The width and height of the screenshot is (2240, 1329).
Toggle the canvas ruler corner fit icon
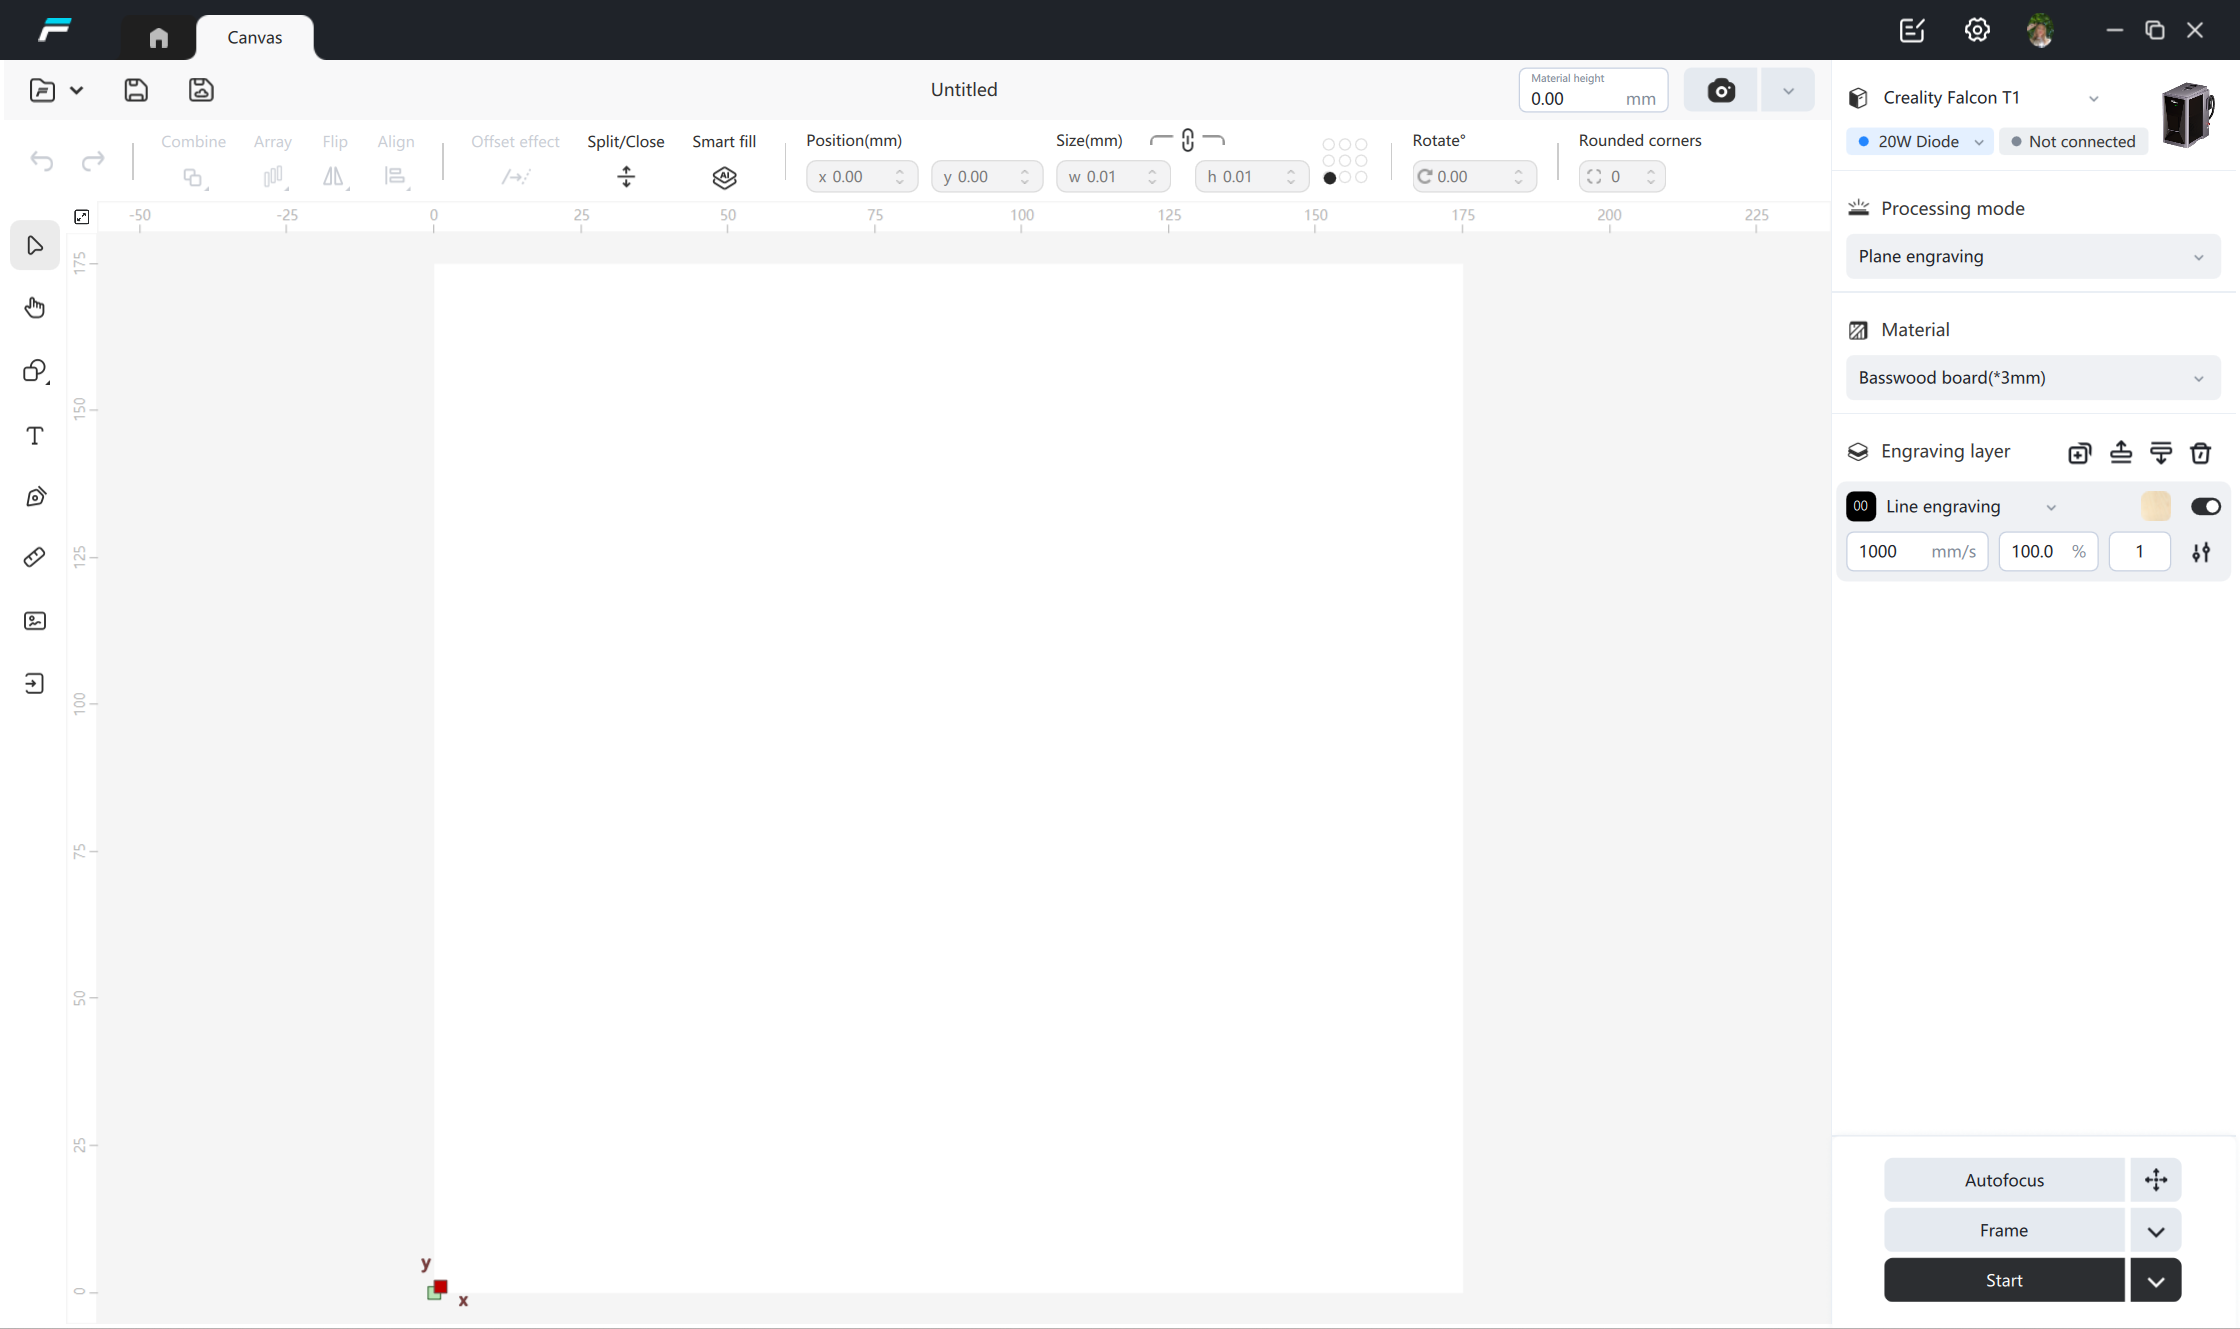[x=82, y=216]
